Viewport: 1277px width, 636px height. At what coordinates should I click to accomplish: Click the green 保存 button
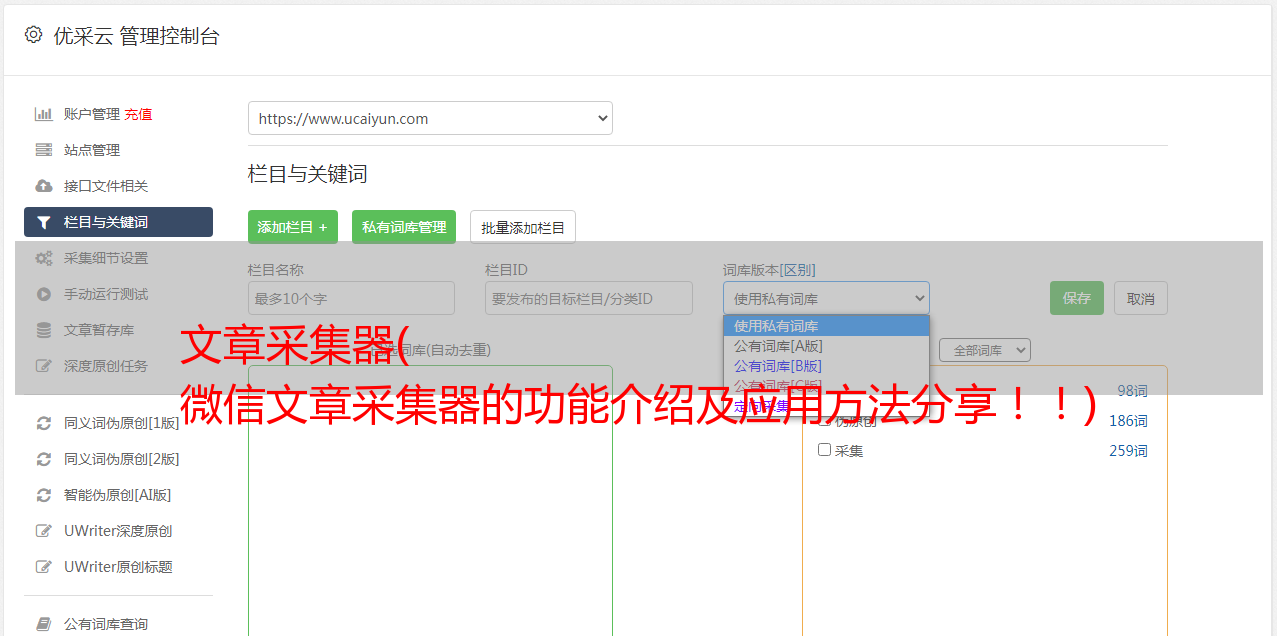pos(1077,298)
